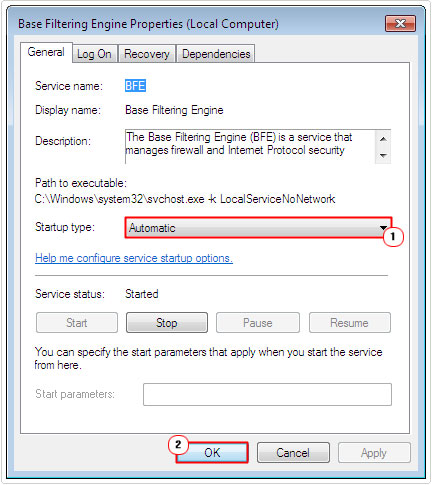Select the highlighted BFE service name text
This screenshot has width=432, height=485.
135,86
